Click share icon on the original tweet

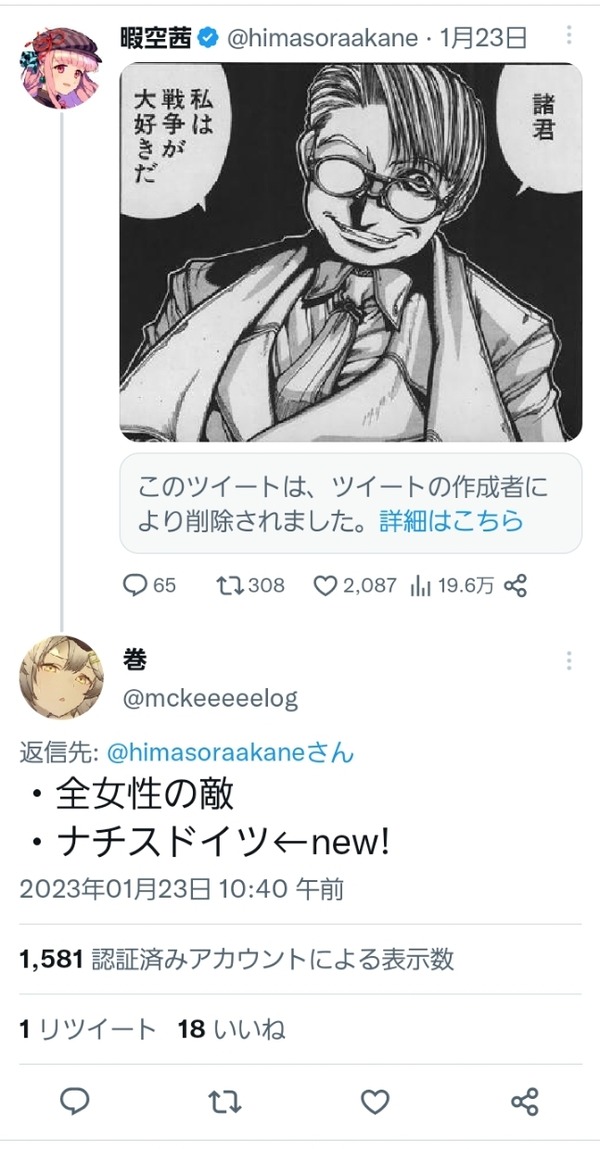pyautogui.click(x=515, y=585)
